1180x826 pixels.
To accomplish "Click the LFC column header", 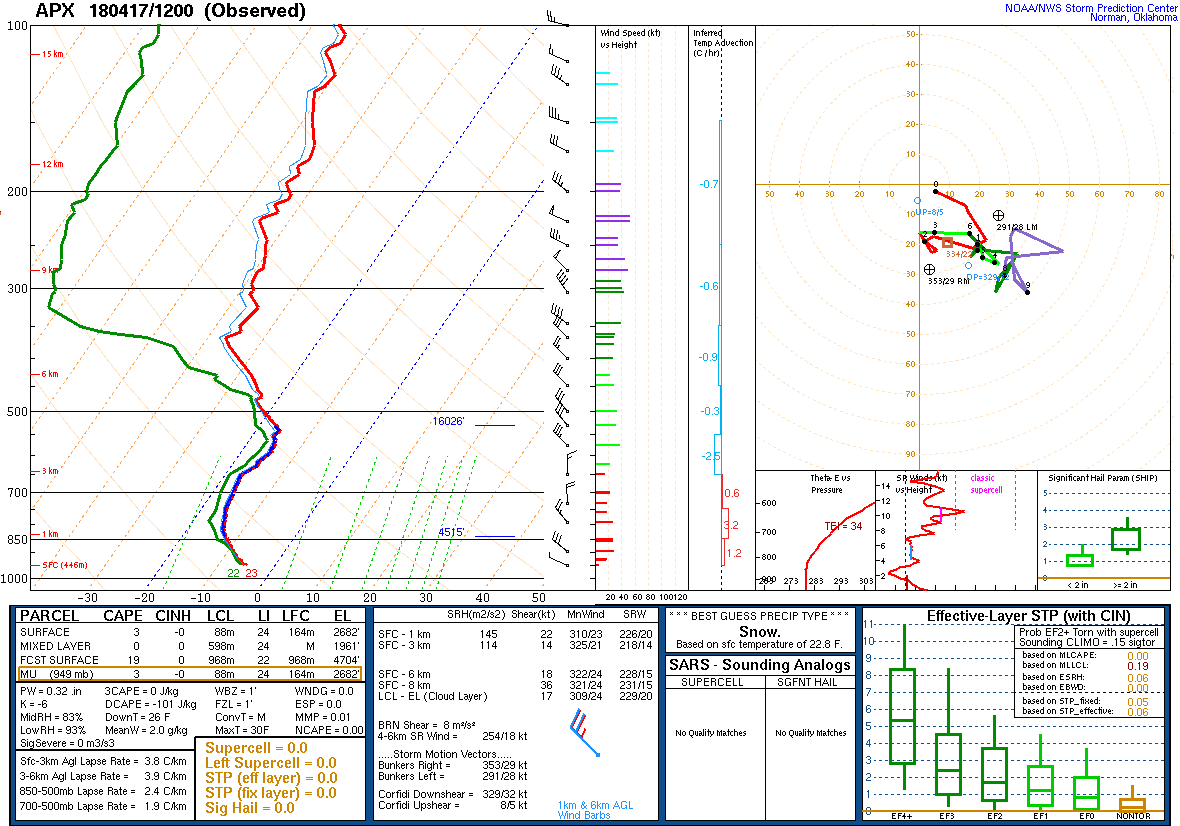I will (296, 616).
